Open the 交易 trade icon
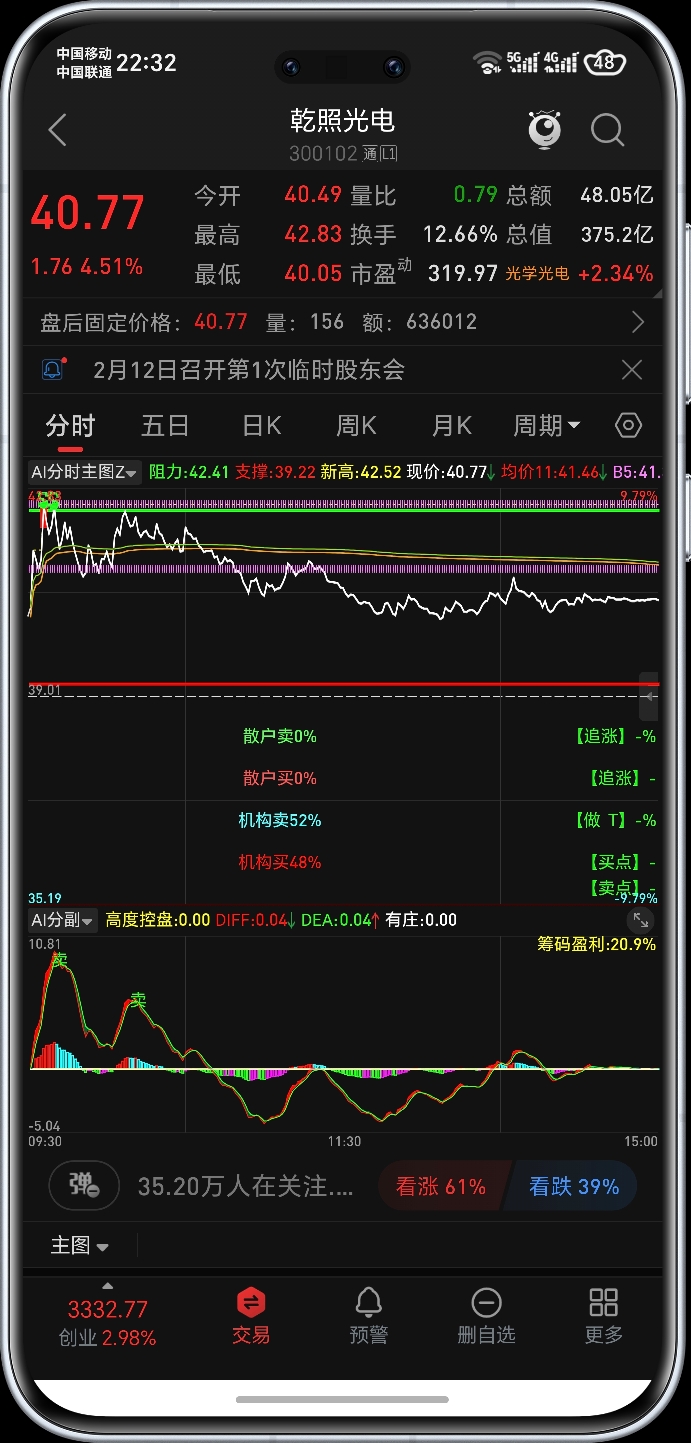 pos(251,1316)
